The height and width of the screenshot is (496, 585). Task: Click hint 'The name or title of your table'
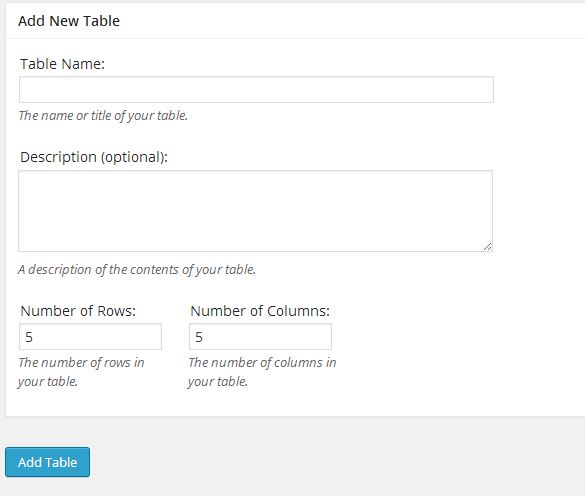(103, 116)
